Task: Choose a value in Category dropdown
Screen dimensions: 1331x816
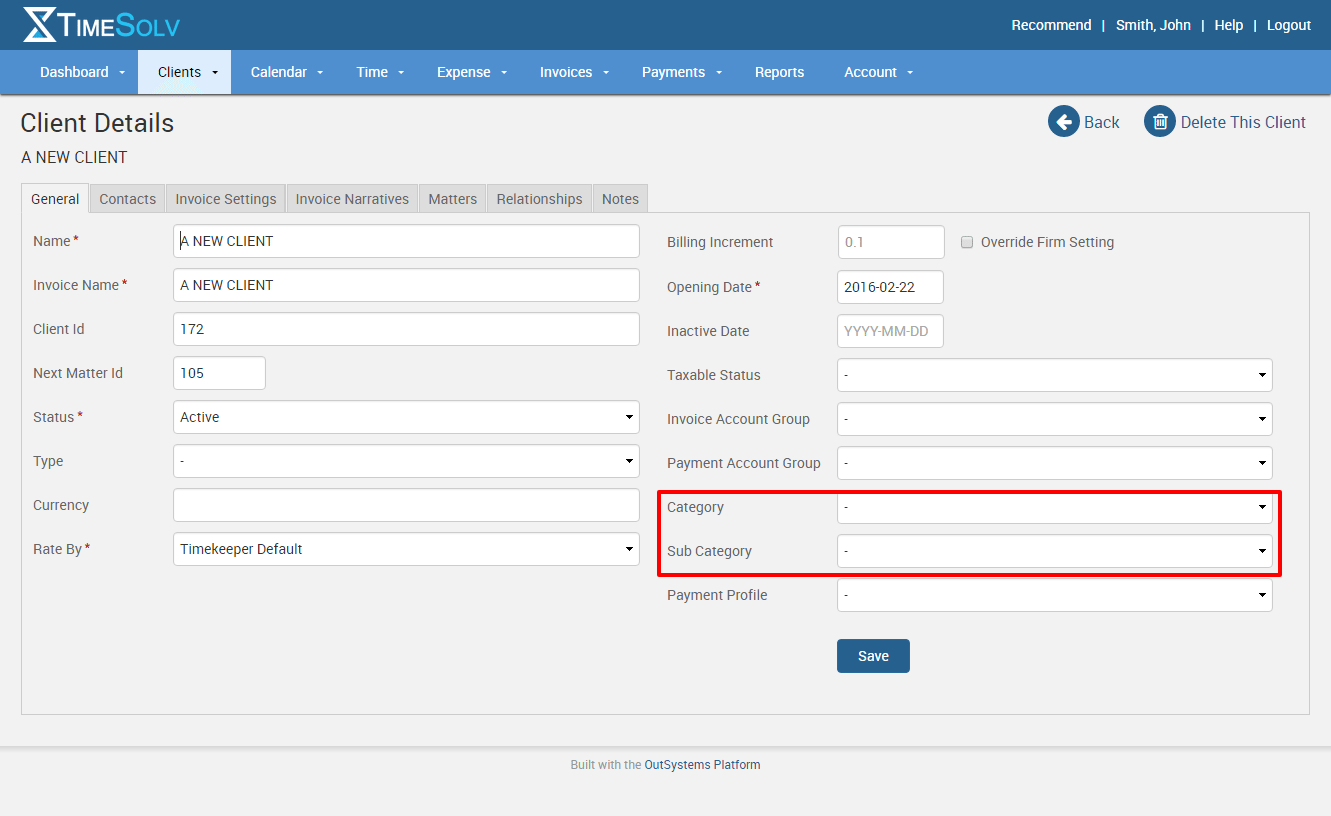Action: pos(1054,507)
